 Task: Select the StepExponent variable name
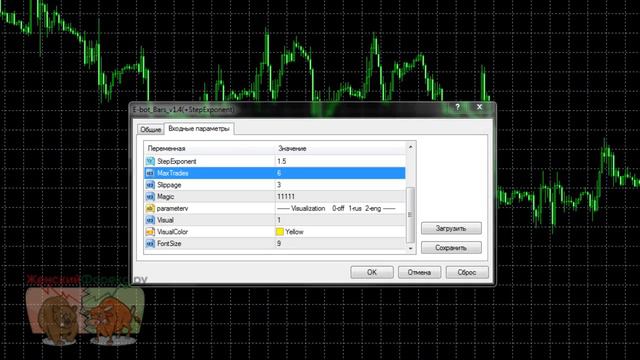tap(177, 161)
